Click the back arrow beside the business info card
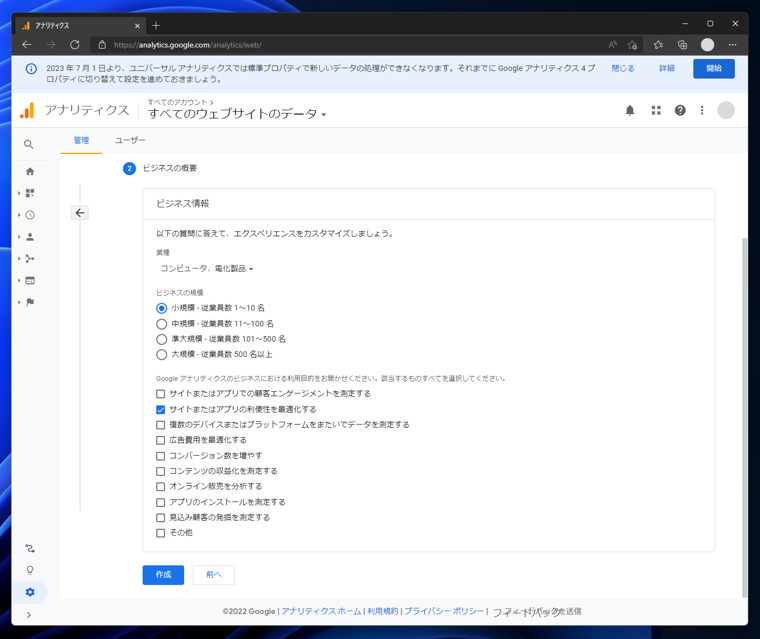The height and width of the screenshot is (639, 760). 80,213
